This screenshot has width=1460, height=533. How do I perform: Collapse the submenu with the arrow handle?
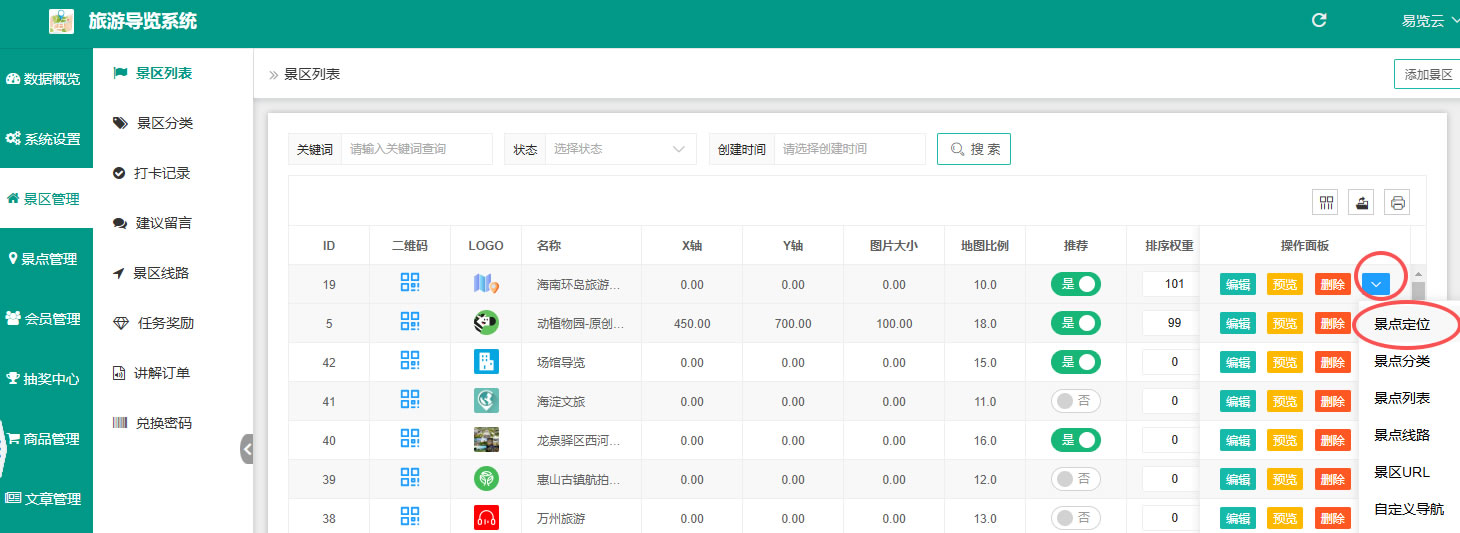point(247,449)
